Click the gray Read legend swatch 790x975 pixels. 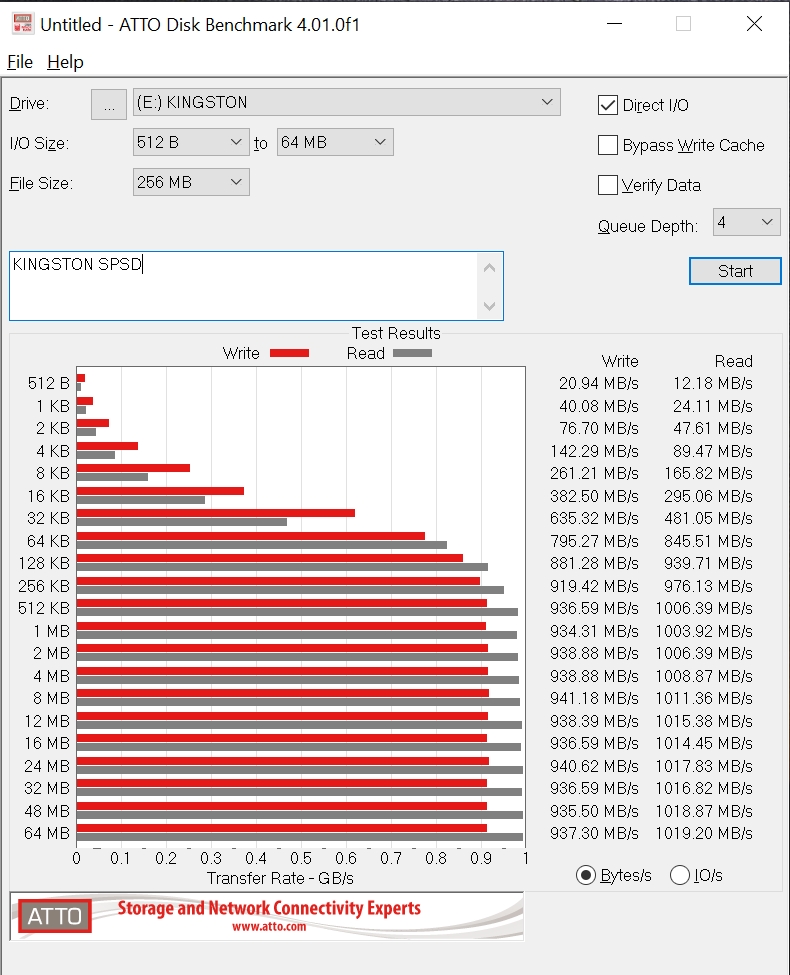(x=412, y=353)
